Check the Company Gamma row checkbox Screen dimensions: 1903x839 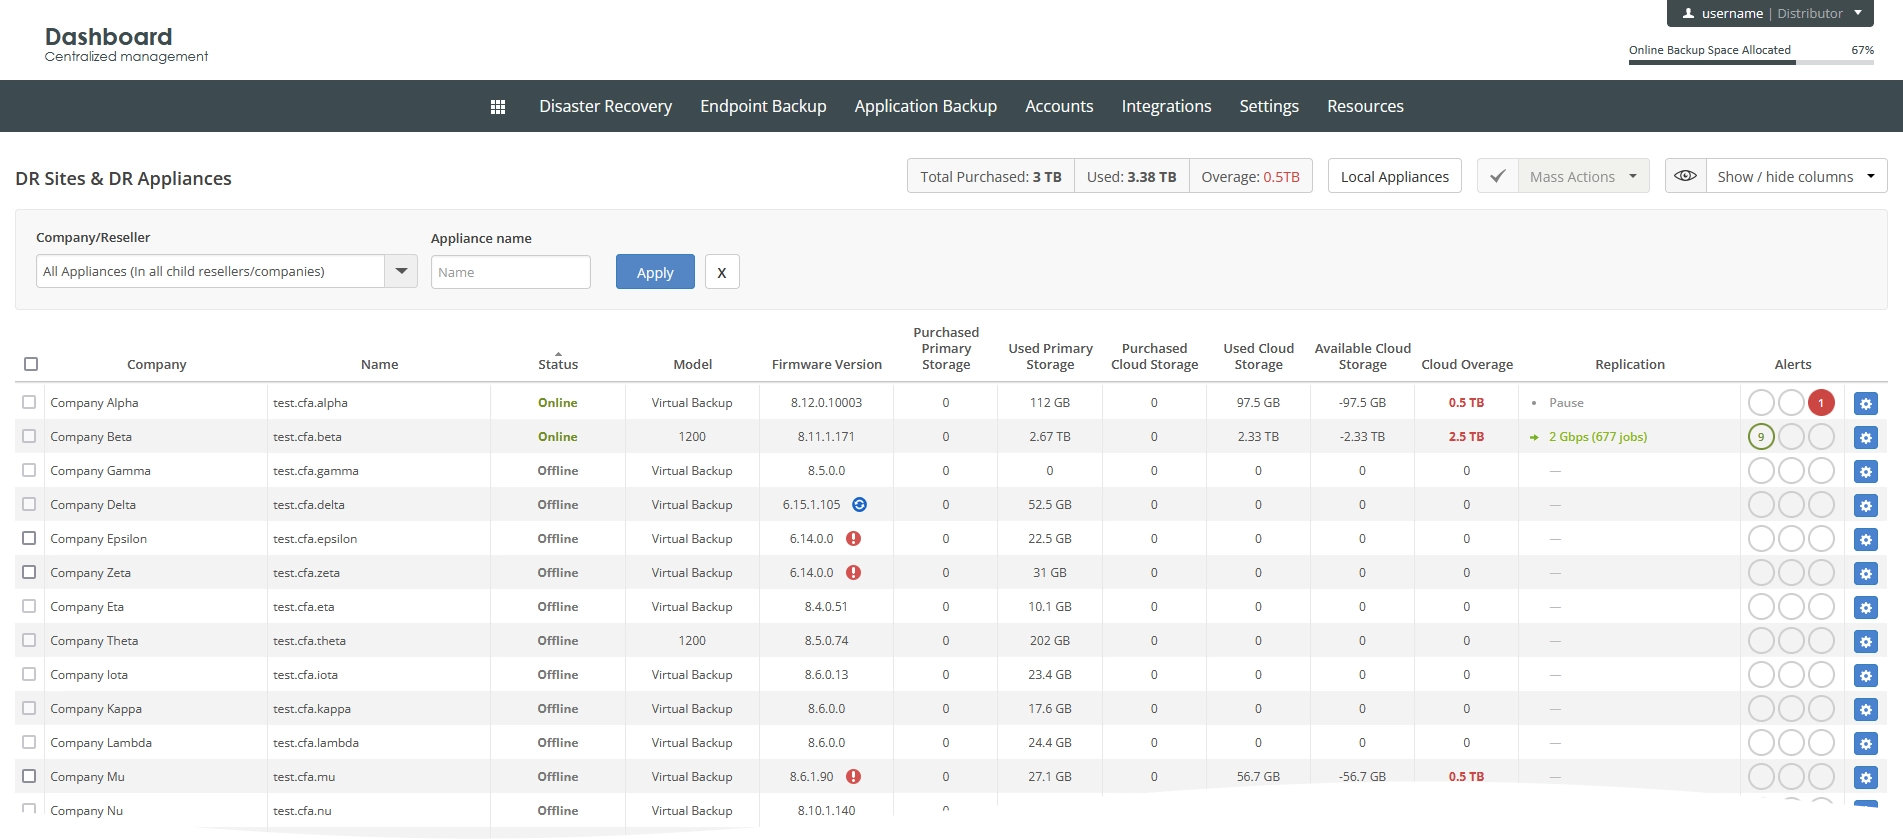29,470
